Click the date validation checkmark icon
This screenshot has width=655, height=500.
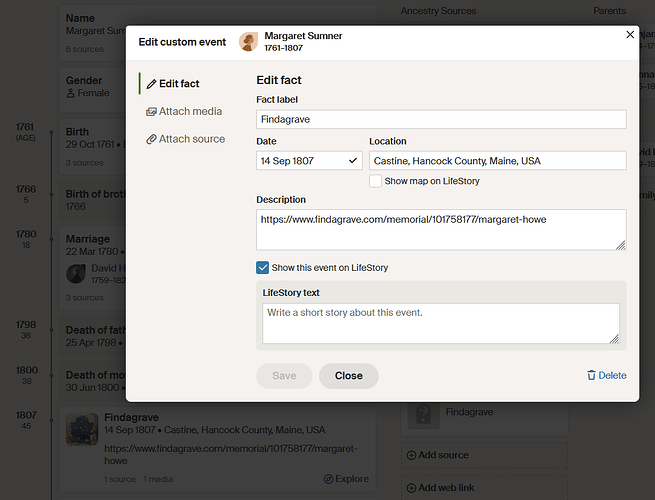pyautogui.click(x=353, y=160)
